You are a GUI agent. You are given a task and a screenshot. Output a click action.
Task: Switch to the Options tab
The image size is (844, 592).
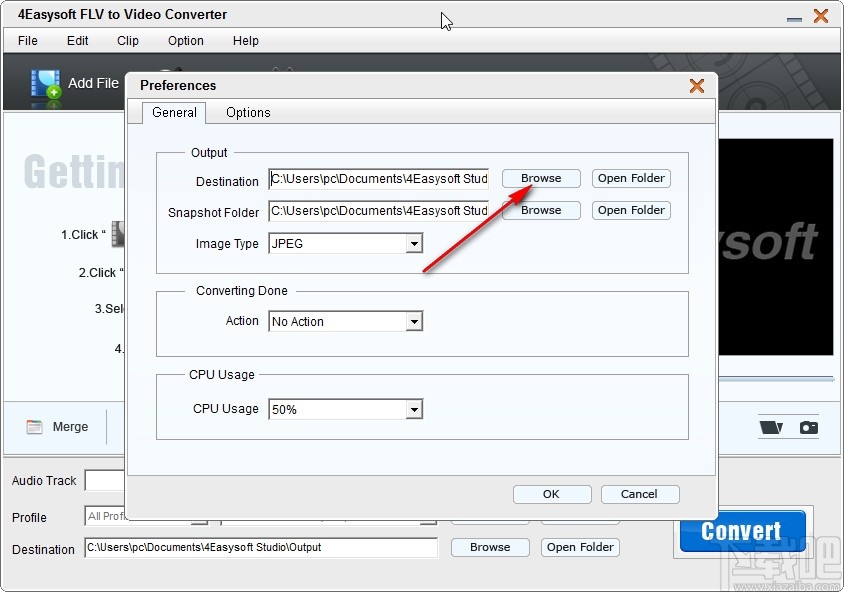pyautogui.click(x=247, y=112)
